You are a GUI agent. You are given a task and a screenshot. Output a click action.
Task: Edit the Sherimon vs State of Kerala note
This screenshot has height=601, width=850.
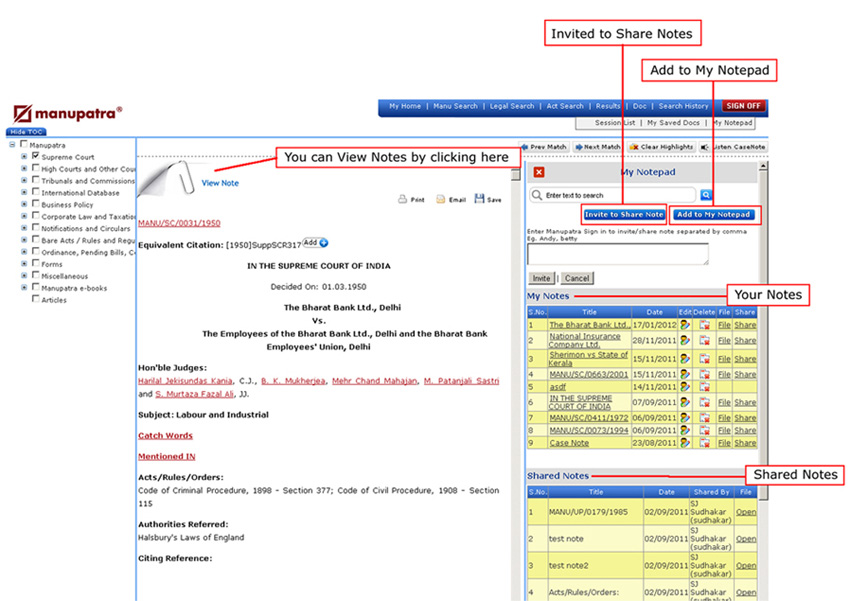pyautogui.click(x=685, y=359)
